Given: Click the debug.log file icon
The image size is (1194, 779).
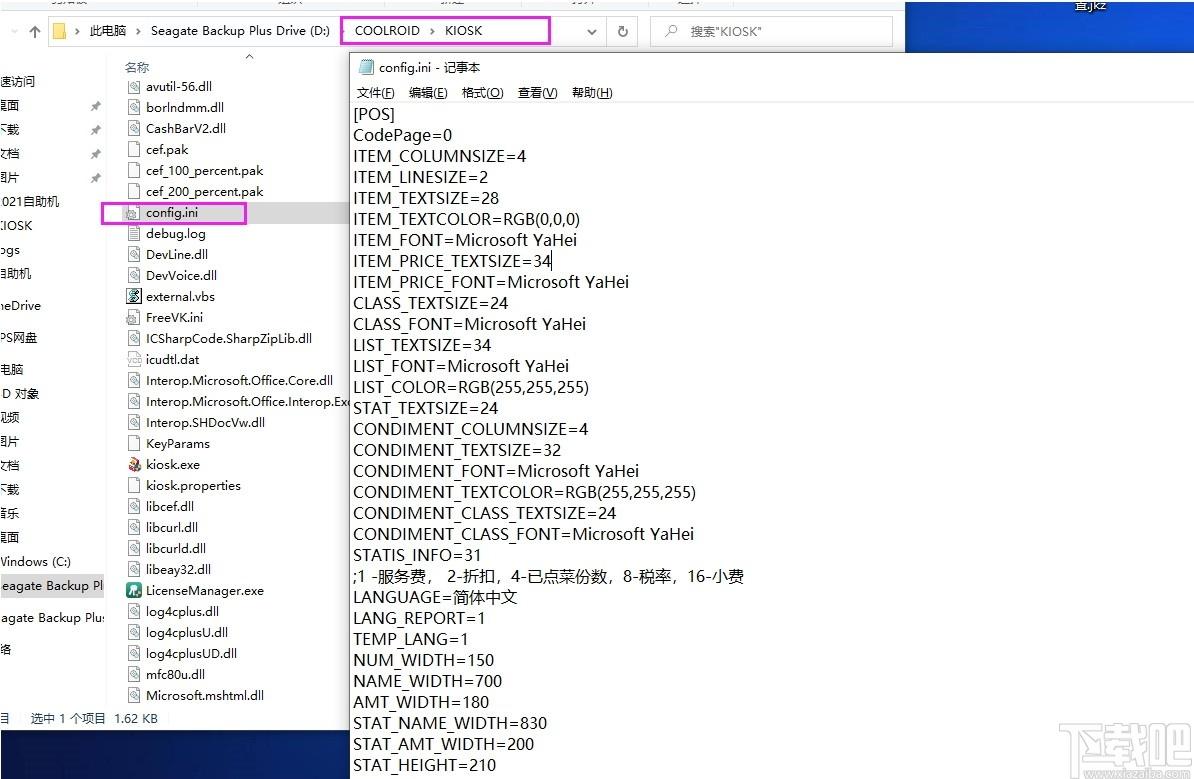Looking at the screenshot, I should pyautogui.click(x=134, y=234).
